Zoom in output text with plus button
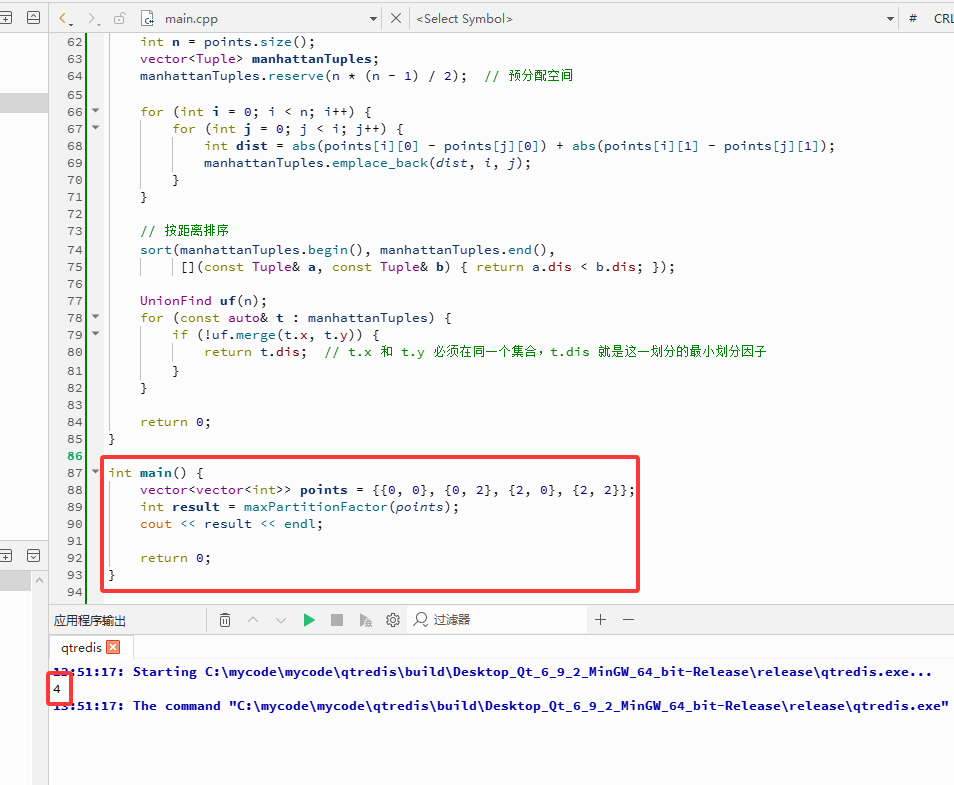This screenshot has height=785, width=954. pos(601,619)
